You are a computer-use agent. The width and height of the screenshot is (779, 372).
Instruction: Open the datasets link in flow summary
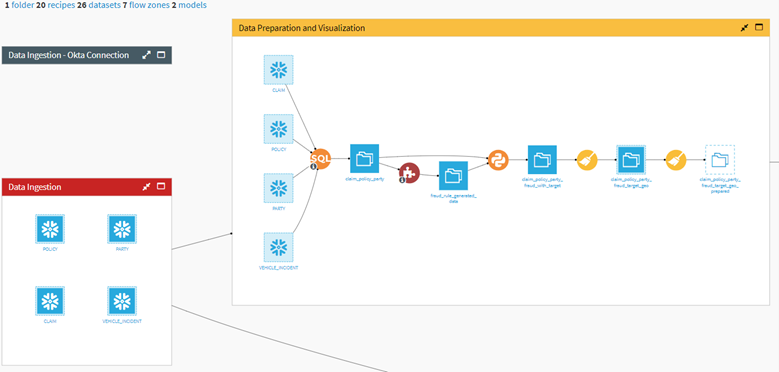click(104, 5)
